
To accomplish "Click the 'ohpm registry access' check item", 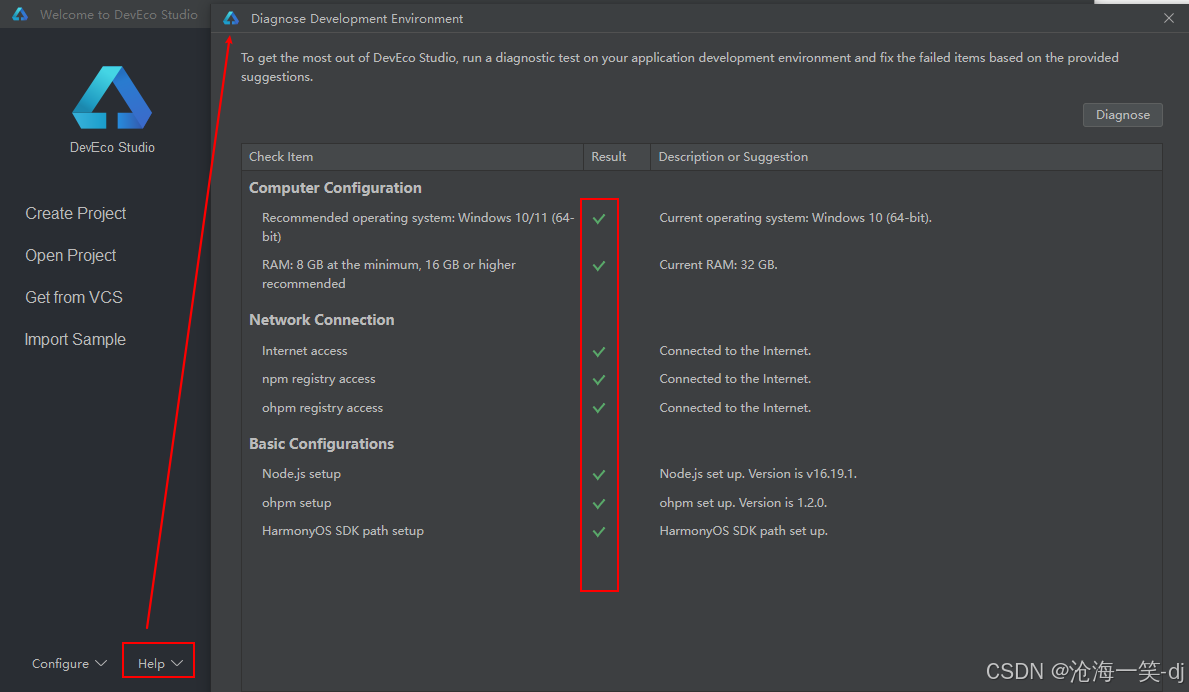I will 322,408.
